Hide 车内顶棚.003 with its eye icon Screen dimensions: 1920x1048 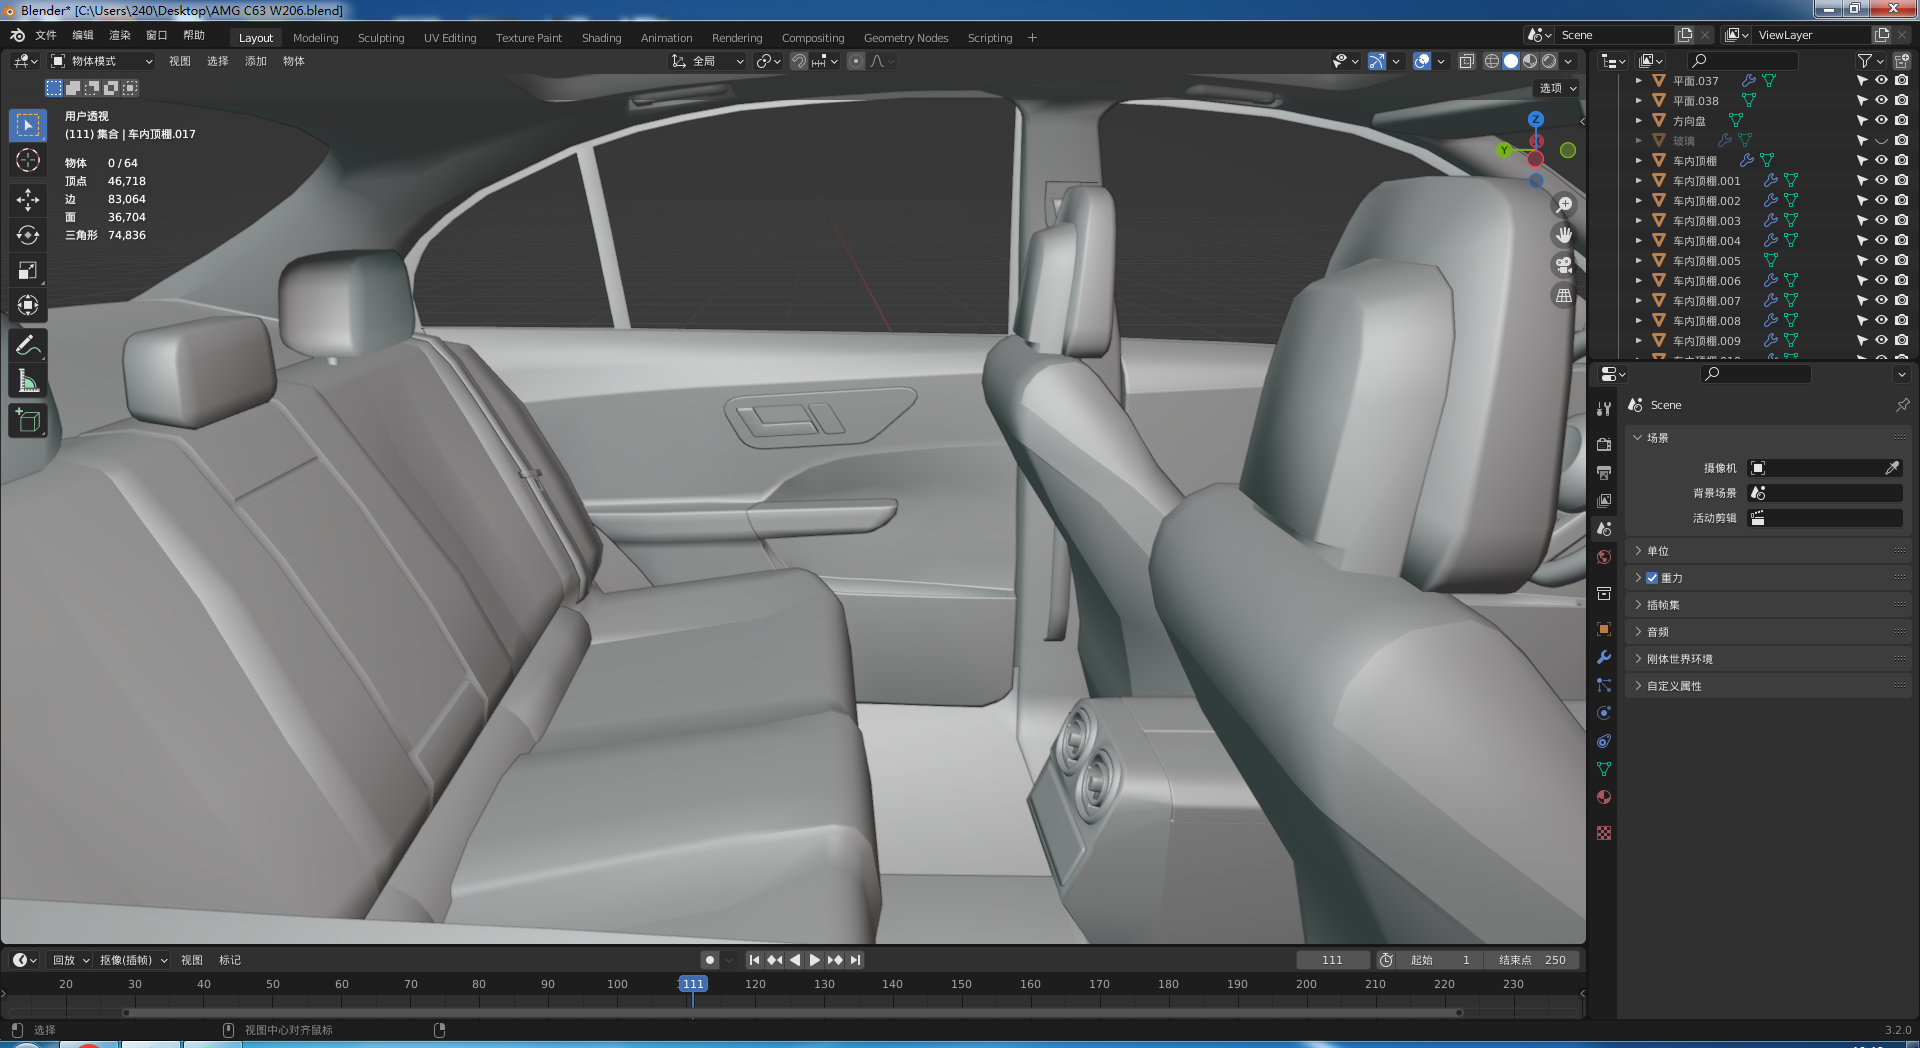tap(1881, 220)
